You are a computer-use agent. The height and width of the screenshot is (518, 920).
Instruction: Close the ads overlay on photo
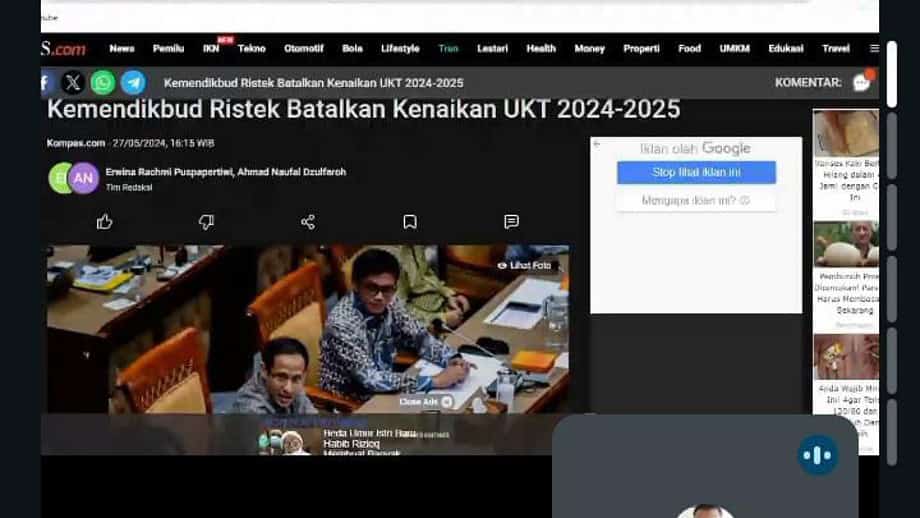[x=426, y=402]
